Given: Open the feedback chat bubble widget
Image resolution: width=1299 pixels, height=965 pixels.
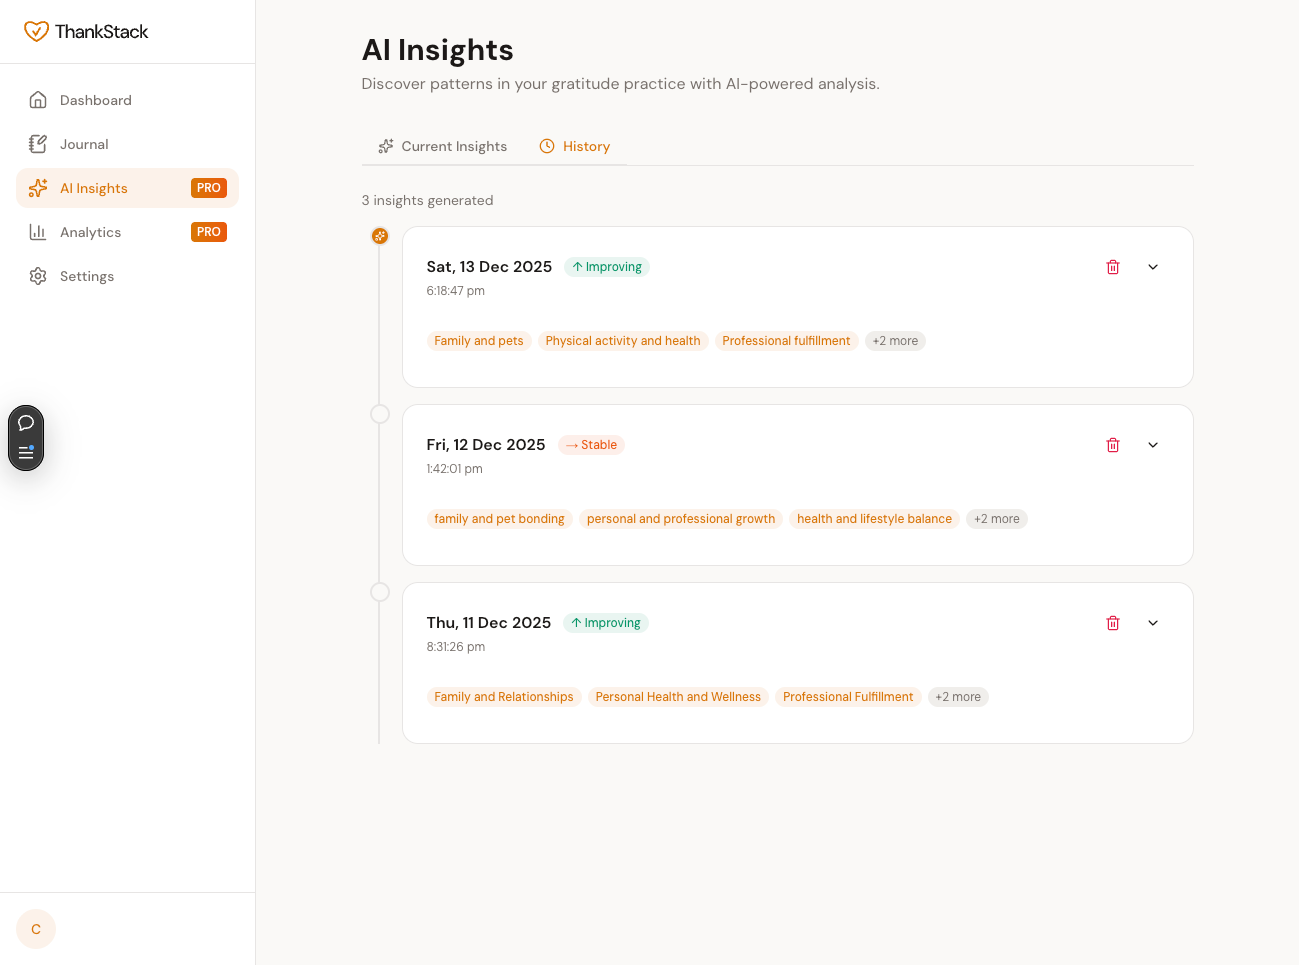Looking at the screenshot, I should [26, 422].
